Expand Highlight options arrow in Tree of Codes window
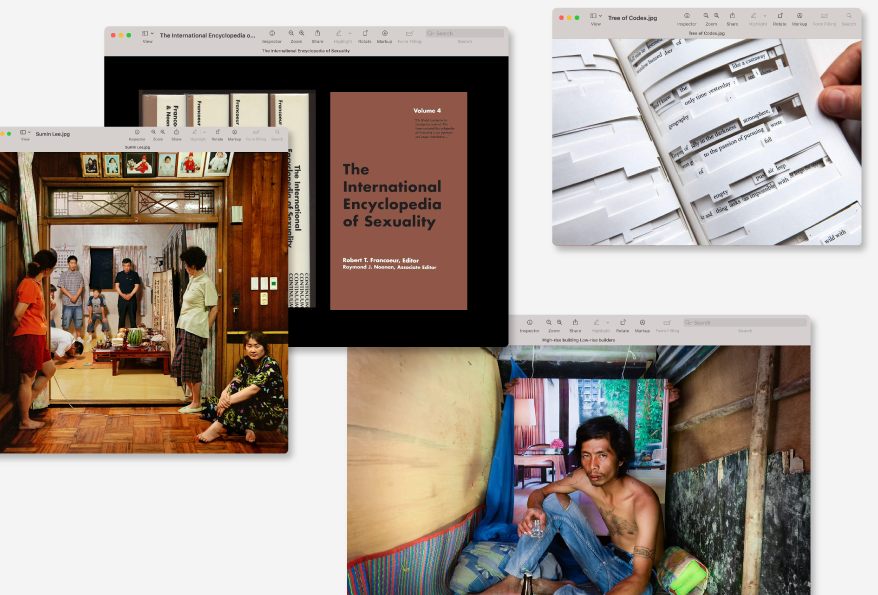Screen dimensions: 878x595 [765, 16]
